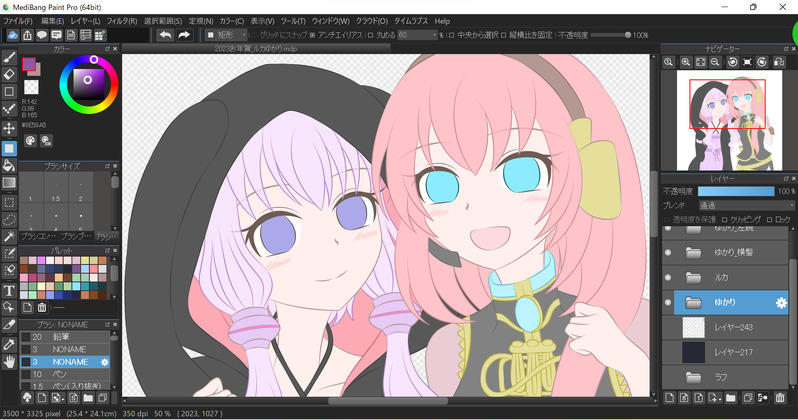Image resolution: width=798 pixels, height=420 pixels.
Task: Select レイヤー-243 layer
Action: click(725, 327)
